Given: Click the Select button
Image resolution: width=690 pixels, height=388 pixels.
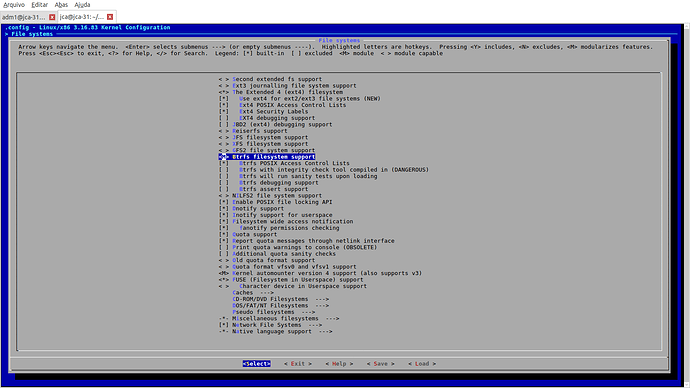Looking at the screenshot, I should tap(257, 364).
